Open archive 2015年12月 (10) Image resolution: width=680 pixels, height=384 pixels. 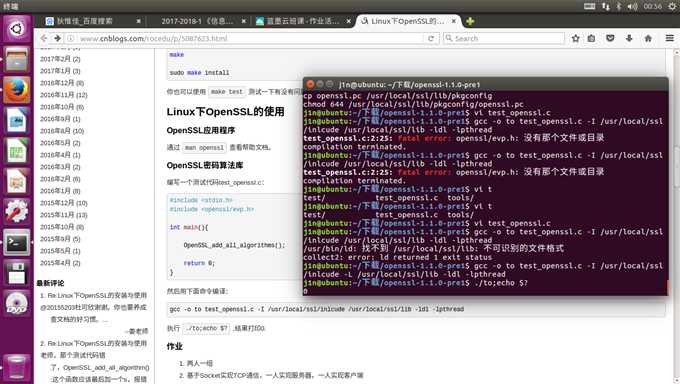click(64, 203)
